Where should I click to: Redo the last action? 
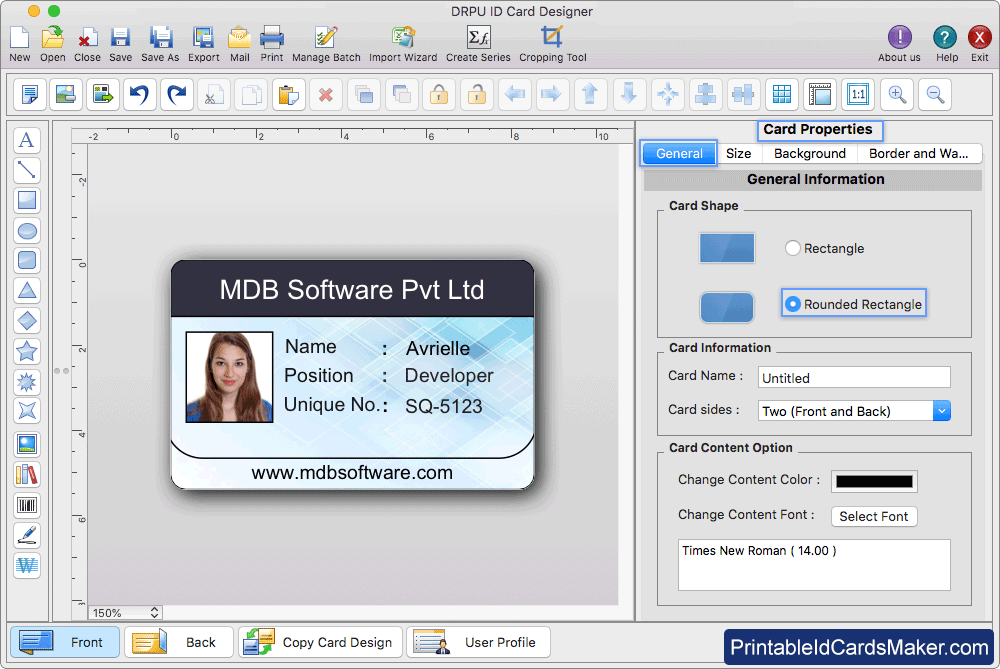click(177, 94)
